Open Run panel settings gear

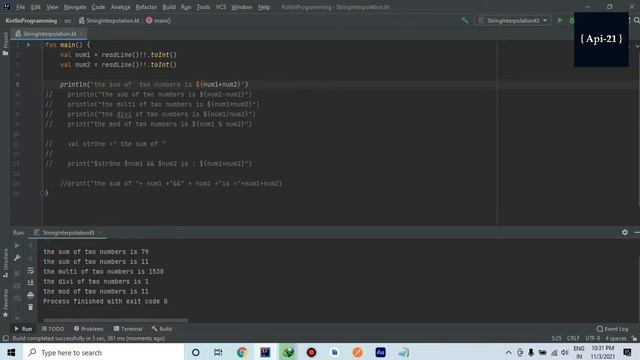point(624,232)
